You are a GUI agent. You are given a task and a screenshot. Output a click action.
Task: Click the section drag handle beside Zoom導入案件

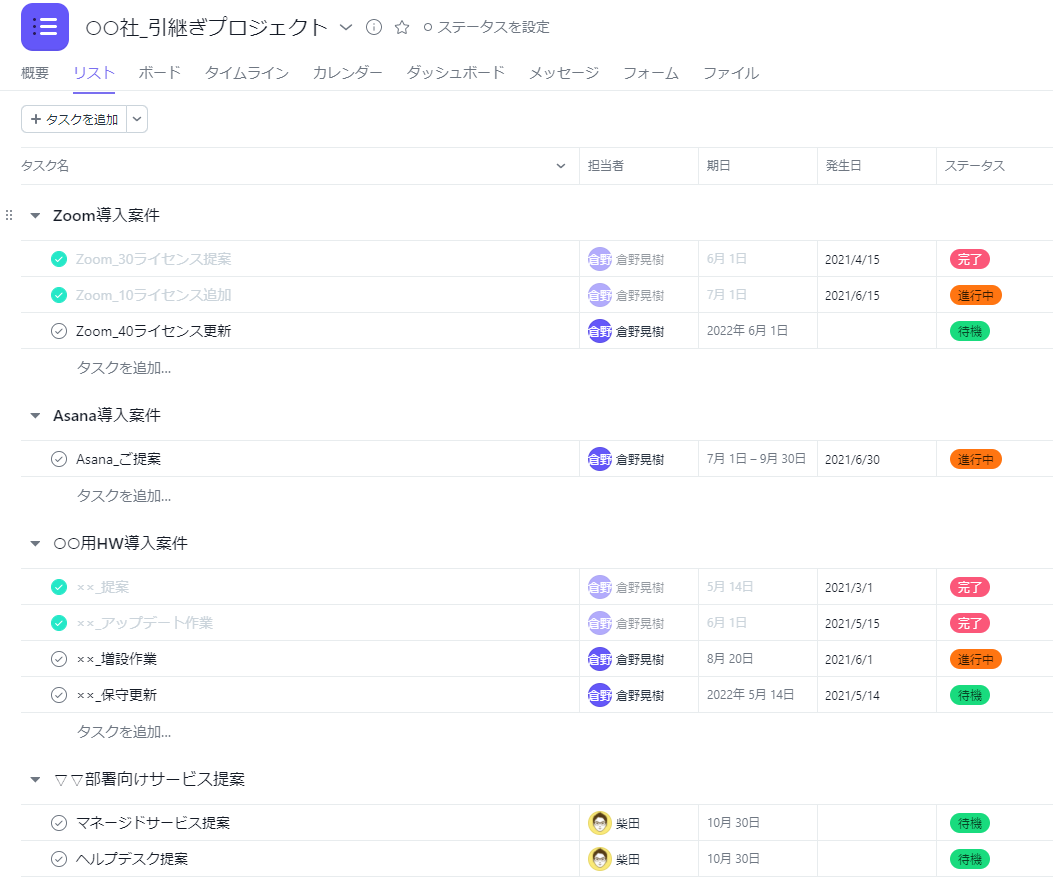[9, 216]
